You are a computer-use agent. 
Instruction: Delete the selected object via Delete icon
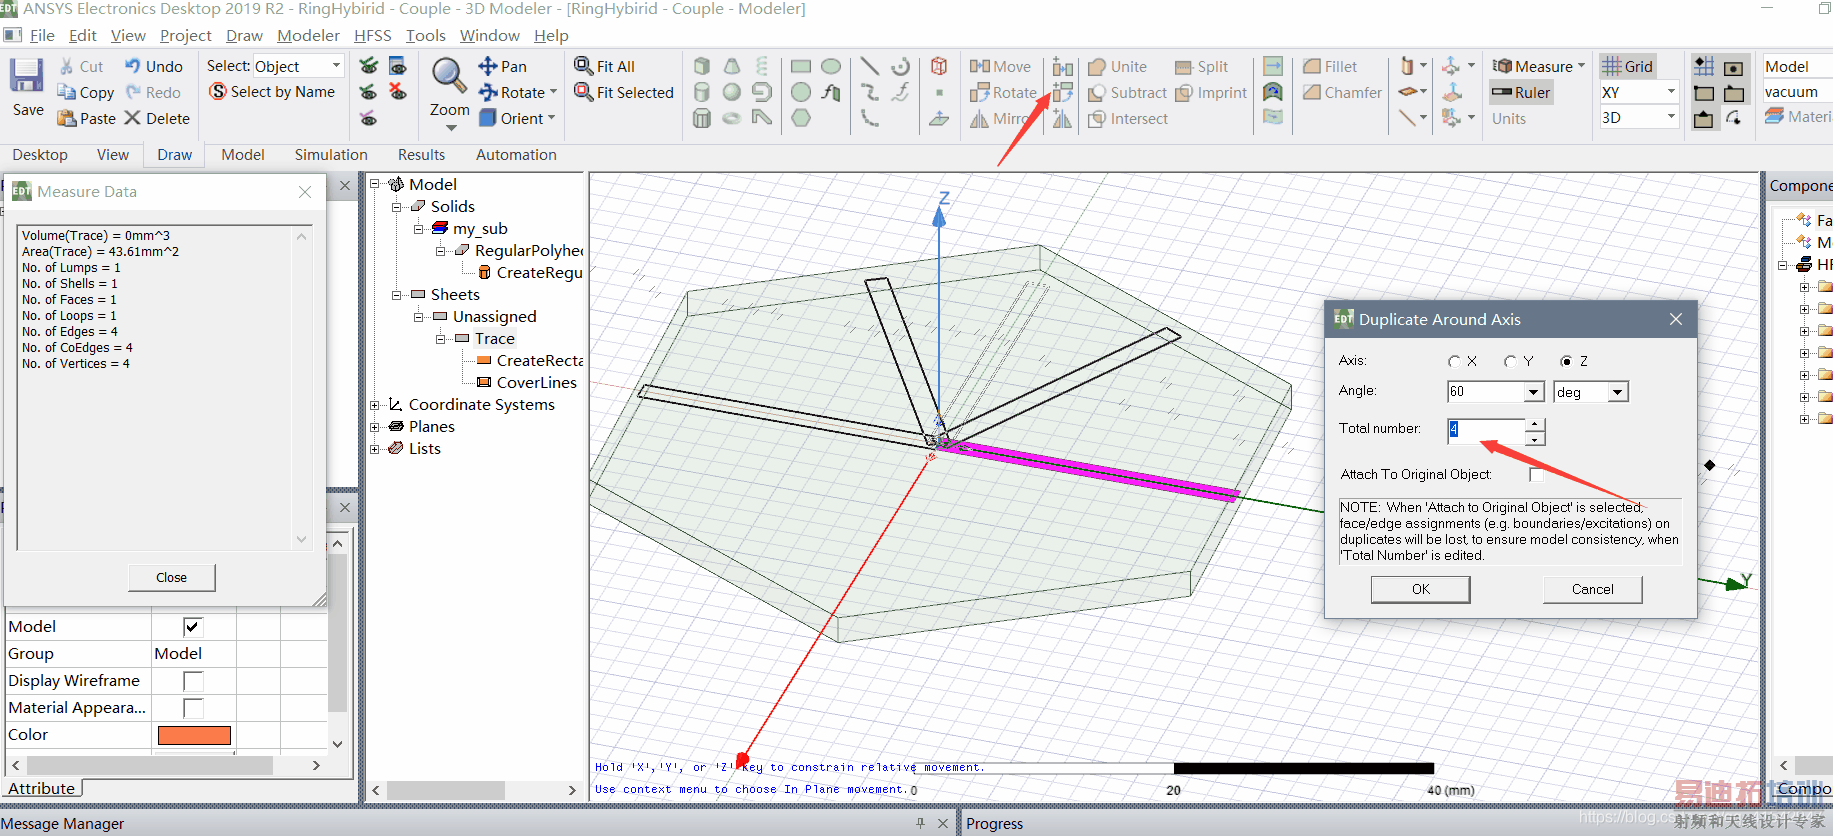coord(133,118)
